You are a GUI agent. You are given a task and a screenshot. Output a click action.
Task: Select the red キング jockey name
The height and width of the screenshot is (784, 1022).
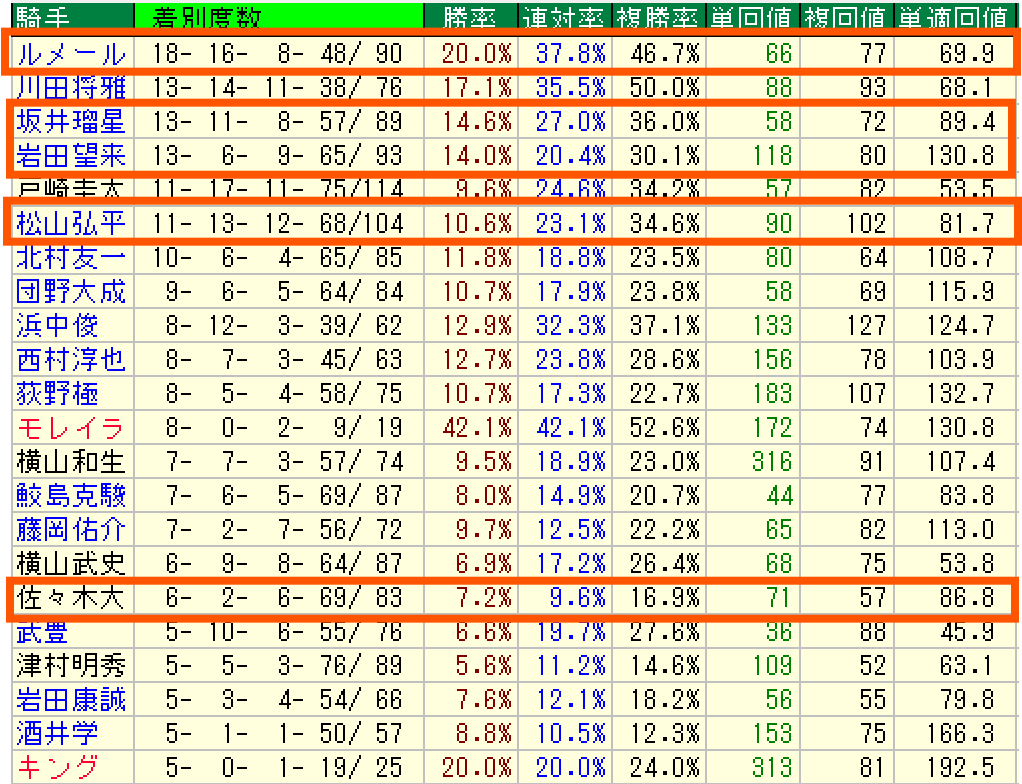point(57,768)
